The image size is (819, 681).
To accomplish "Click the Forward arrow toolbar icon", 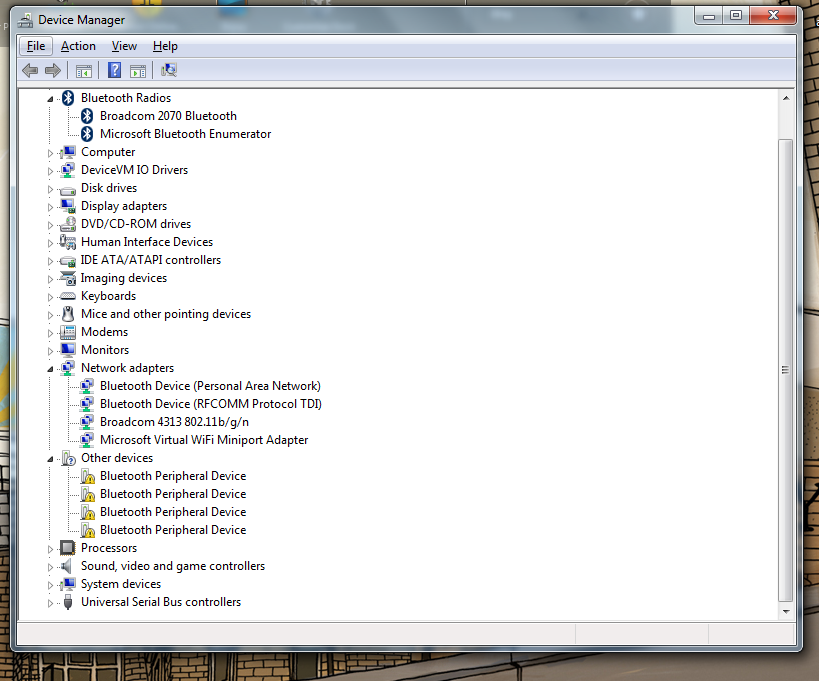I will (53, 70).
